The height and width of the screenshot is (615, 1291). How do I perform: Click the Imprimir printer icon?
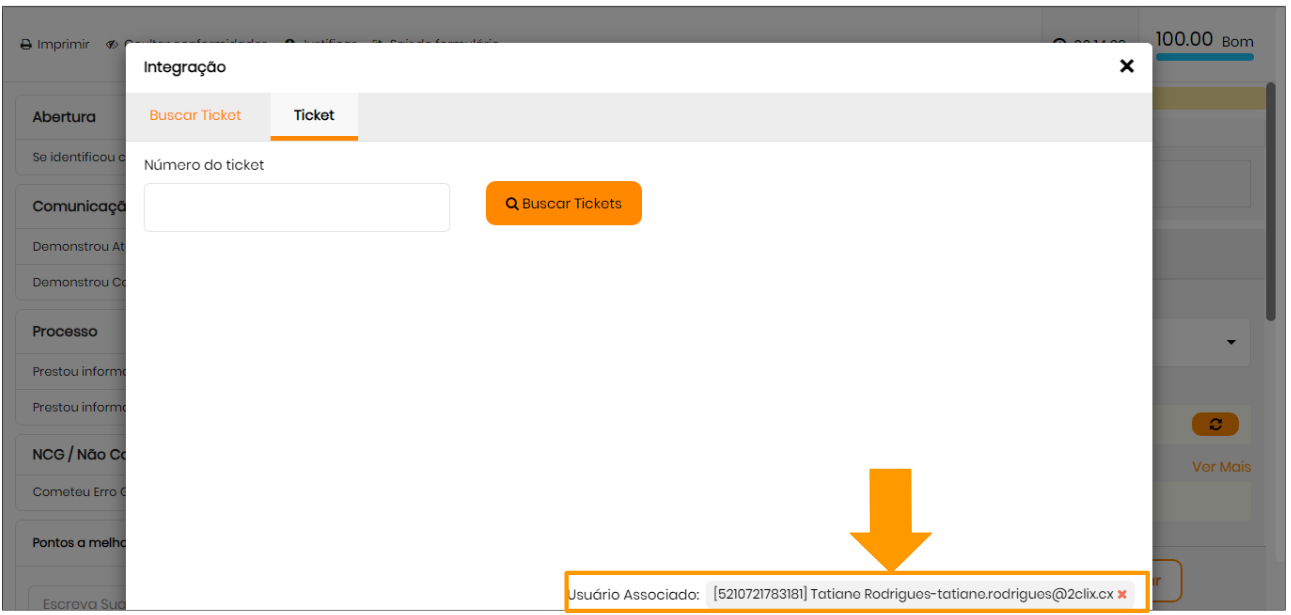tap(26, 45)
